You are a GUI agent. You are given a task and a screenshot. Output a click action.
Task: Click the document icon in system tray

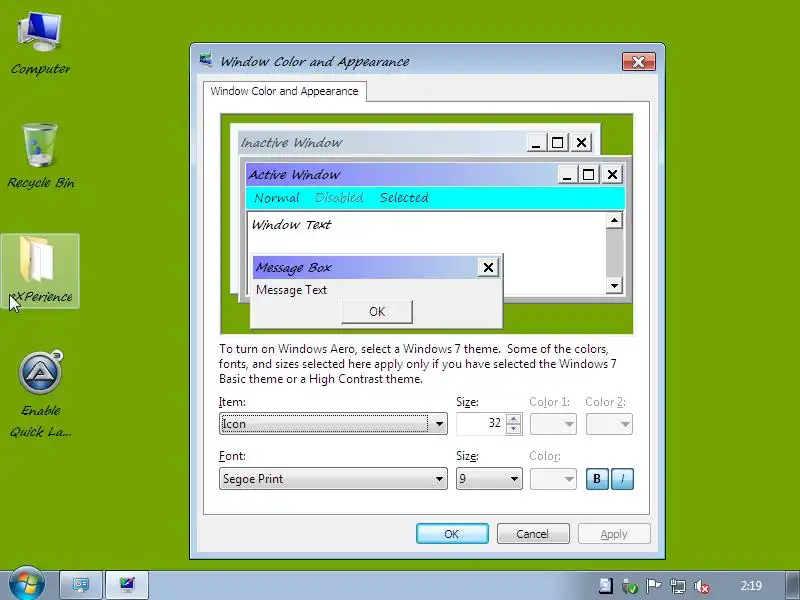606,586
